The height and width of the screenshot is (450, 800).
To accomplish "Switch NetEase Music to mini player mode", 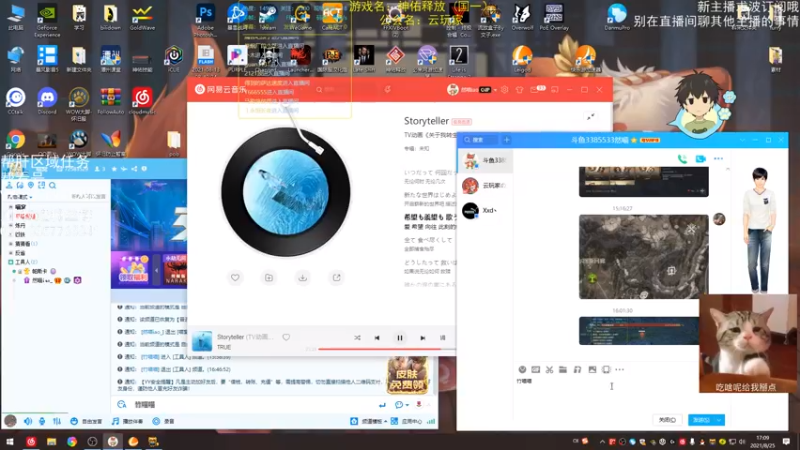I will 555,89.
